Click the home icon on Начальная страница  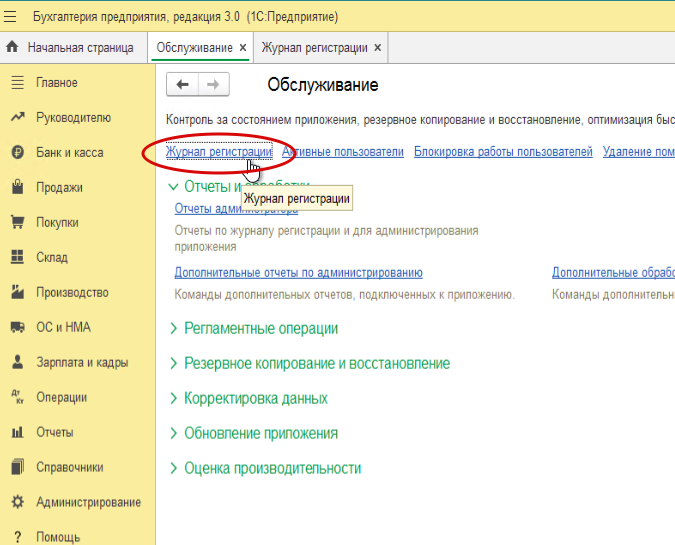pos(13,47)
